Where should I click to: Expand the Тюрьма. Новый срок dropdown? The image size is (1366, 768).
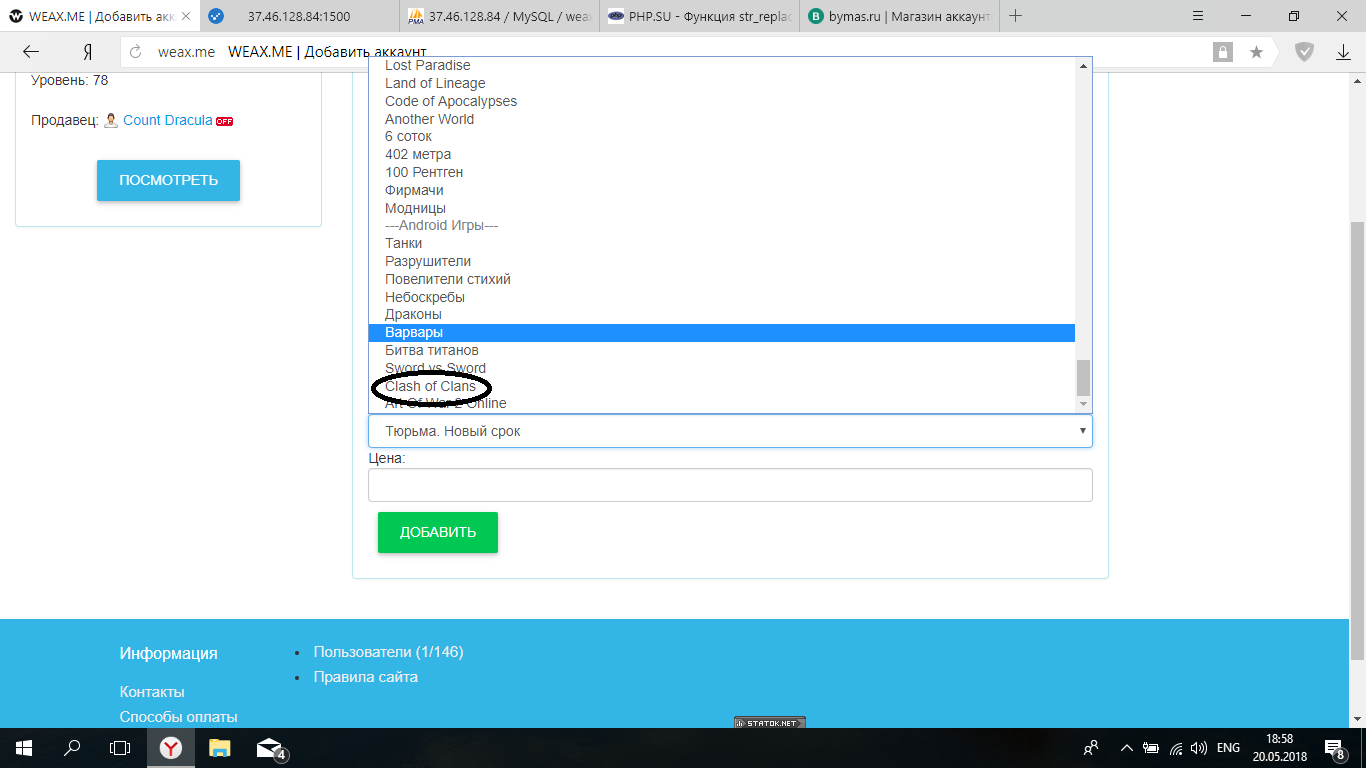(x=730, y=431)
